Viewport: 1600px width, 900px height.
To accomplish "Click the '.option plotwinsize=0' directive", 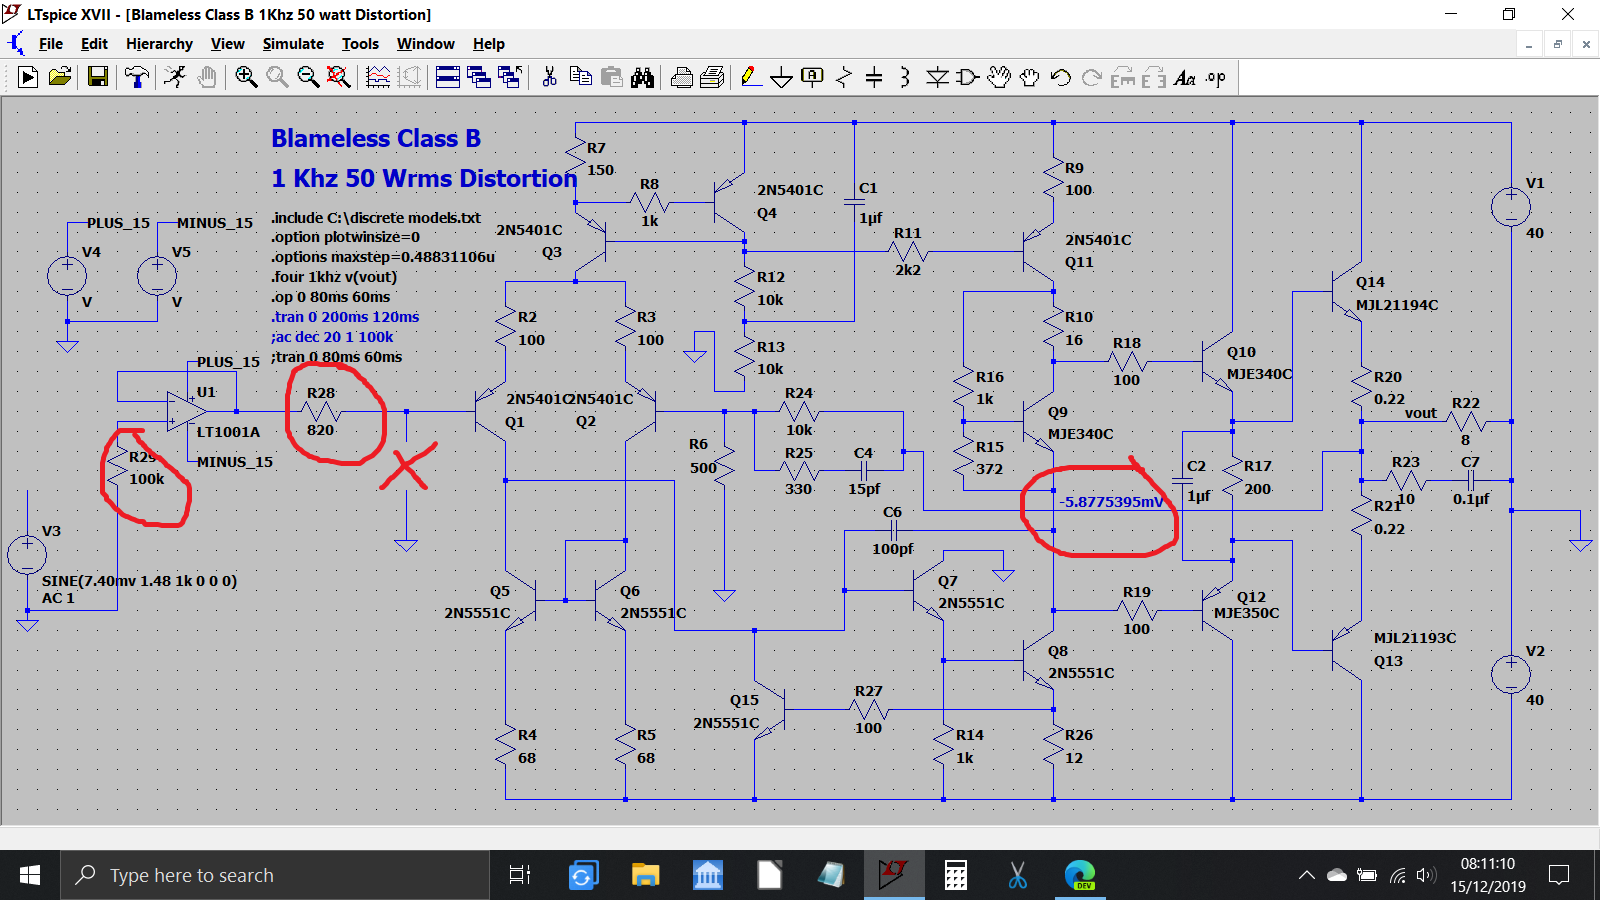I will pos(346,237).
